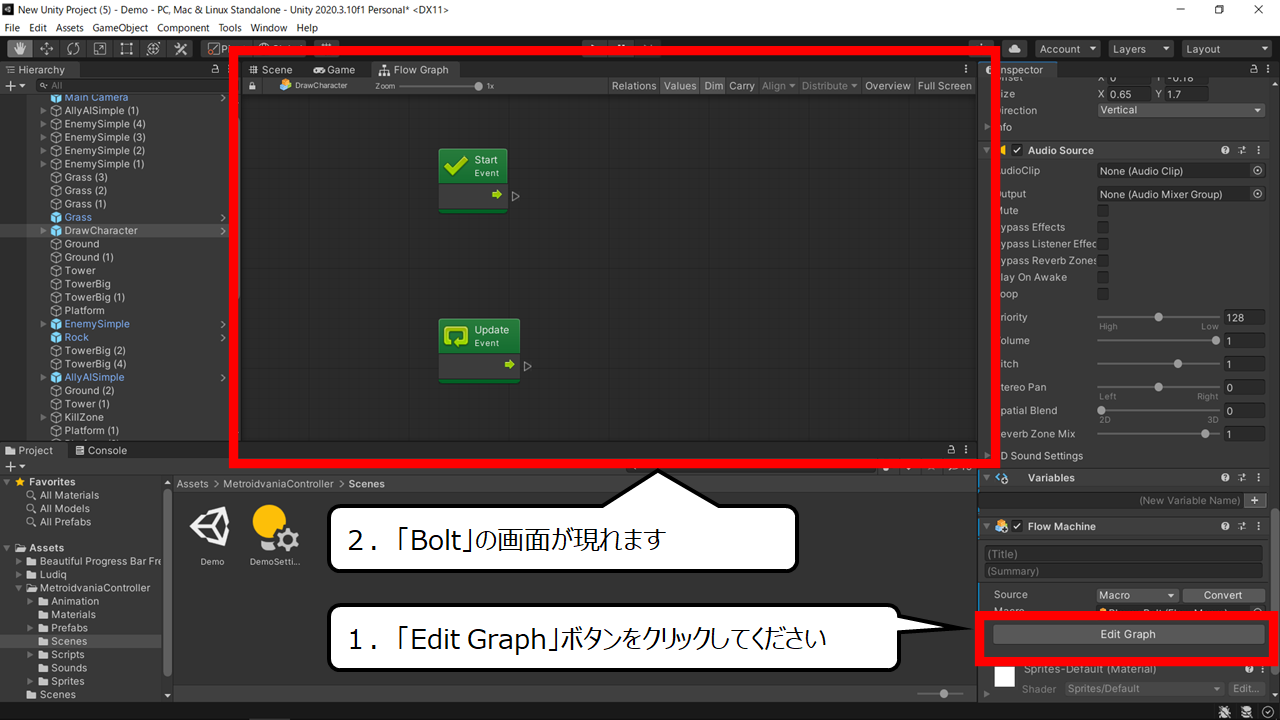Image resolution: width=1280 pixels, height=720 pixels.
Task: Open the Component menu
Action: coord(183,28)
